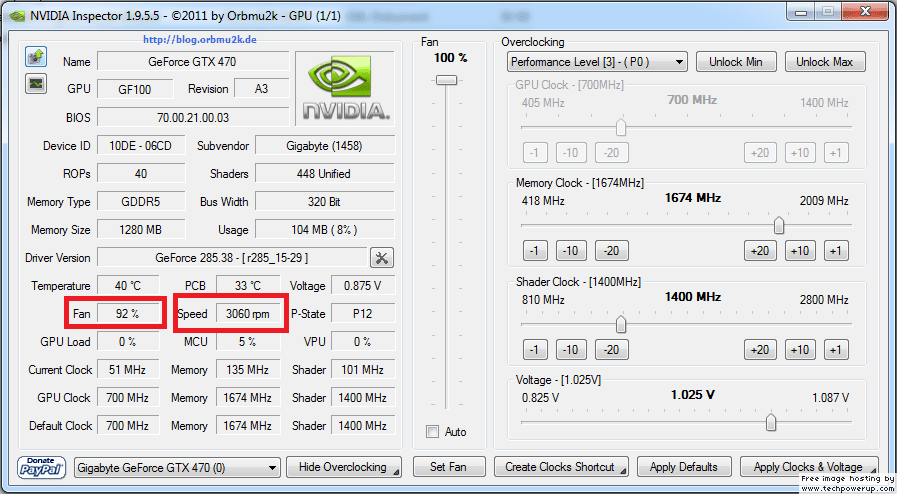Open the Gigabyte GeForce GTX 470 GPU selector
Image resolution: width=897 pixels, height=494 pixels.
177,468
